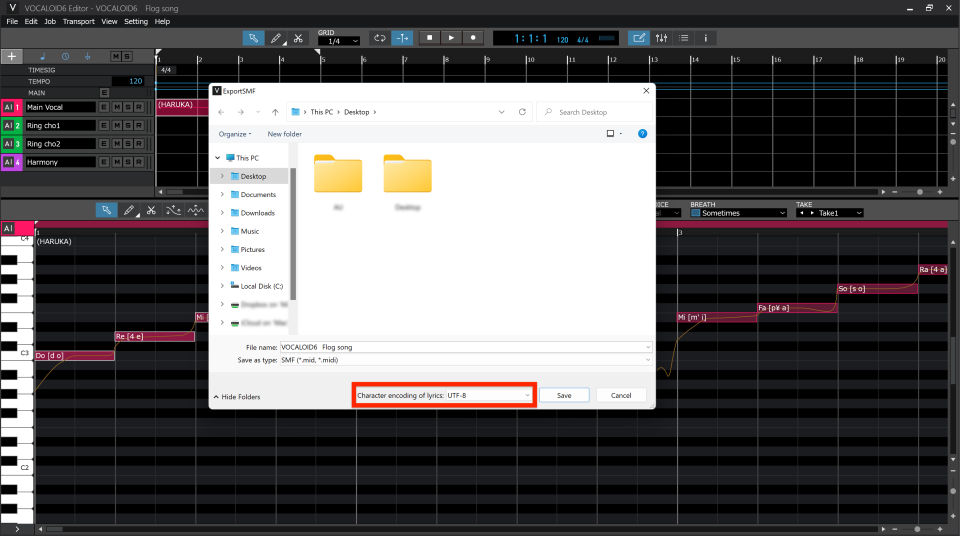Solo the Harmony track
This screenshot has height=536, width=960.
click(127, 162)
